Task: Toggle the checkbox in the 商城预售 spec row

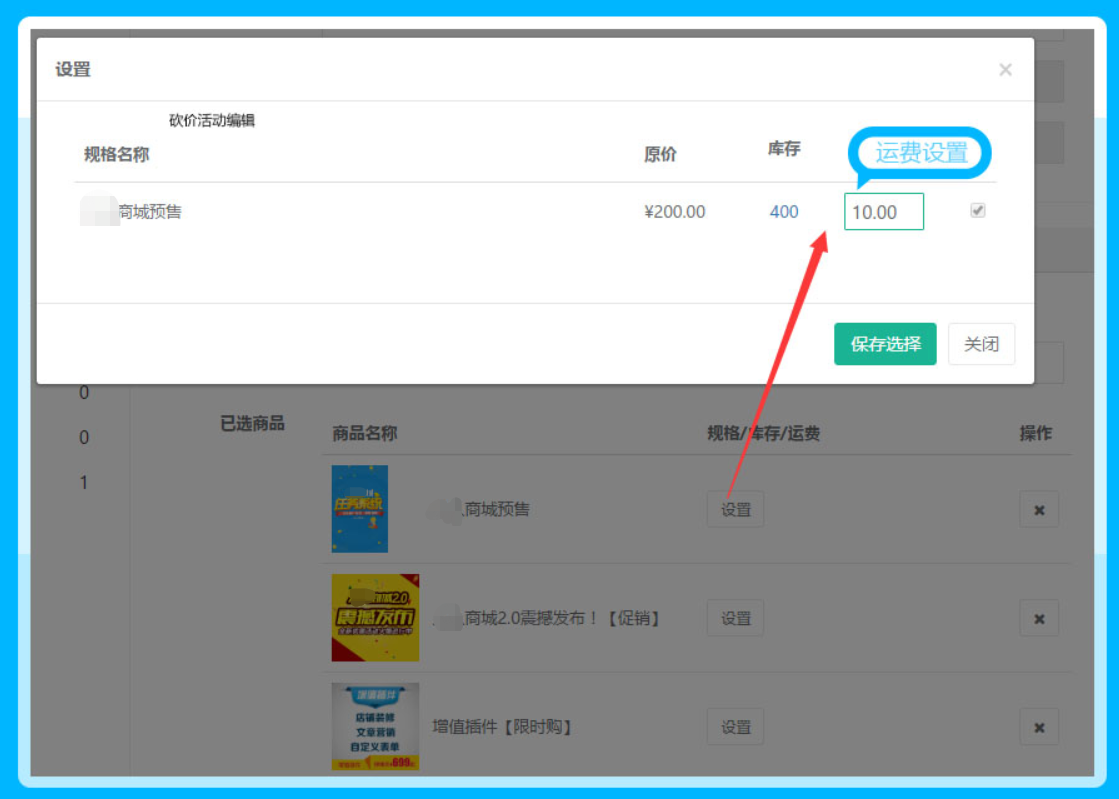Action: [978, 210]
